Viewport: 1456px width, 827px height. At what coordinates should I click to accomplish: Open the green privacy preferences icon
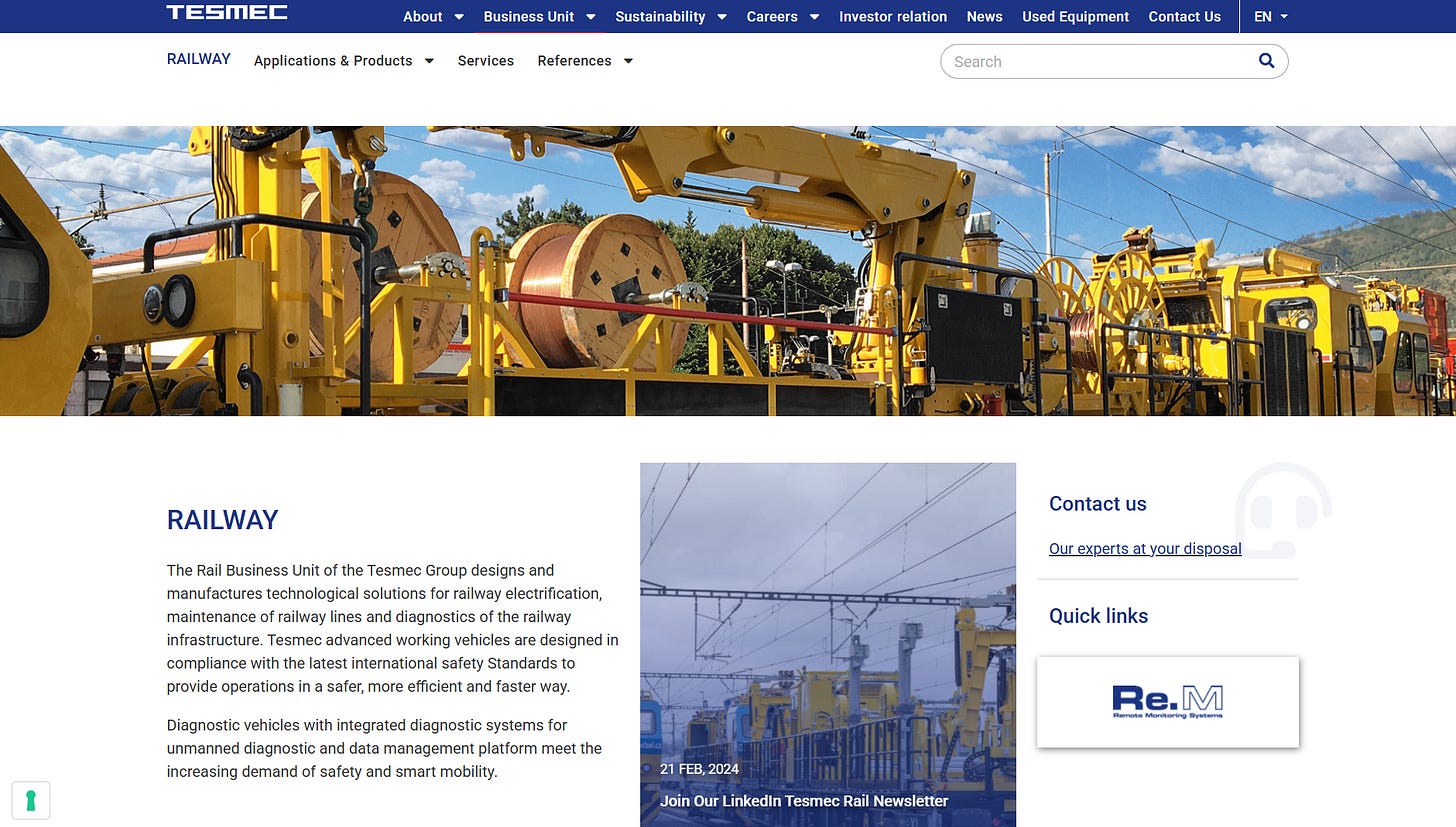point(31,800)
